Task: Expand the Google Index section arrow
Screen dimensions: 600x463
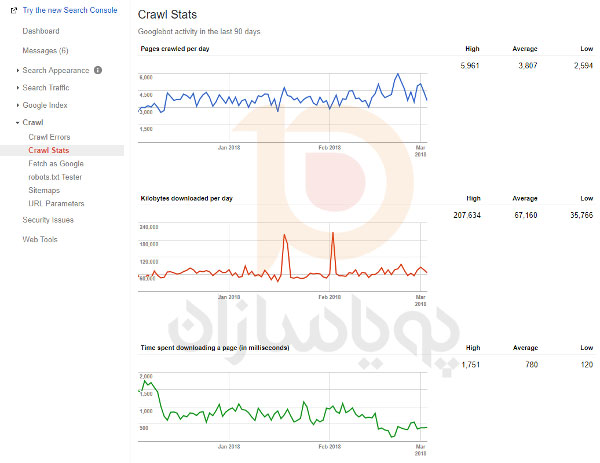Action: point(18,105)
